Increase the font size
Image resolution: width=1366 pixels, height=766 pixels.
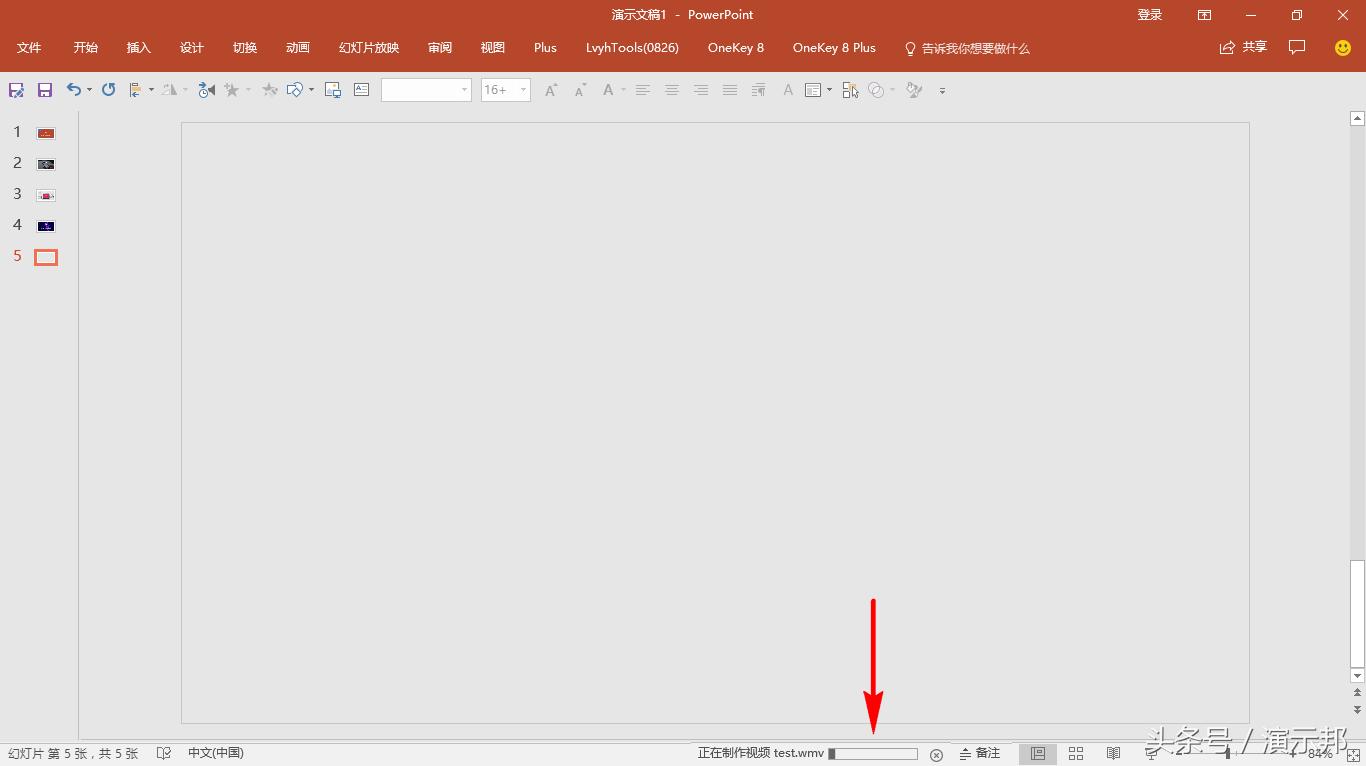coord(550,90)
